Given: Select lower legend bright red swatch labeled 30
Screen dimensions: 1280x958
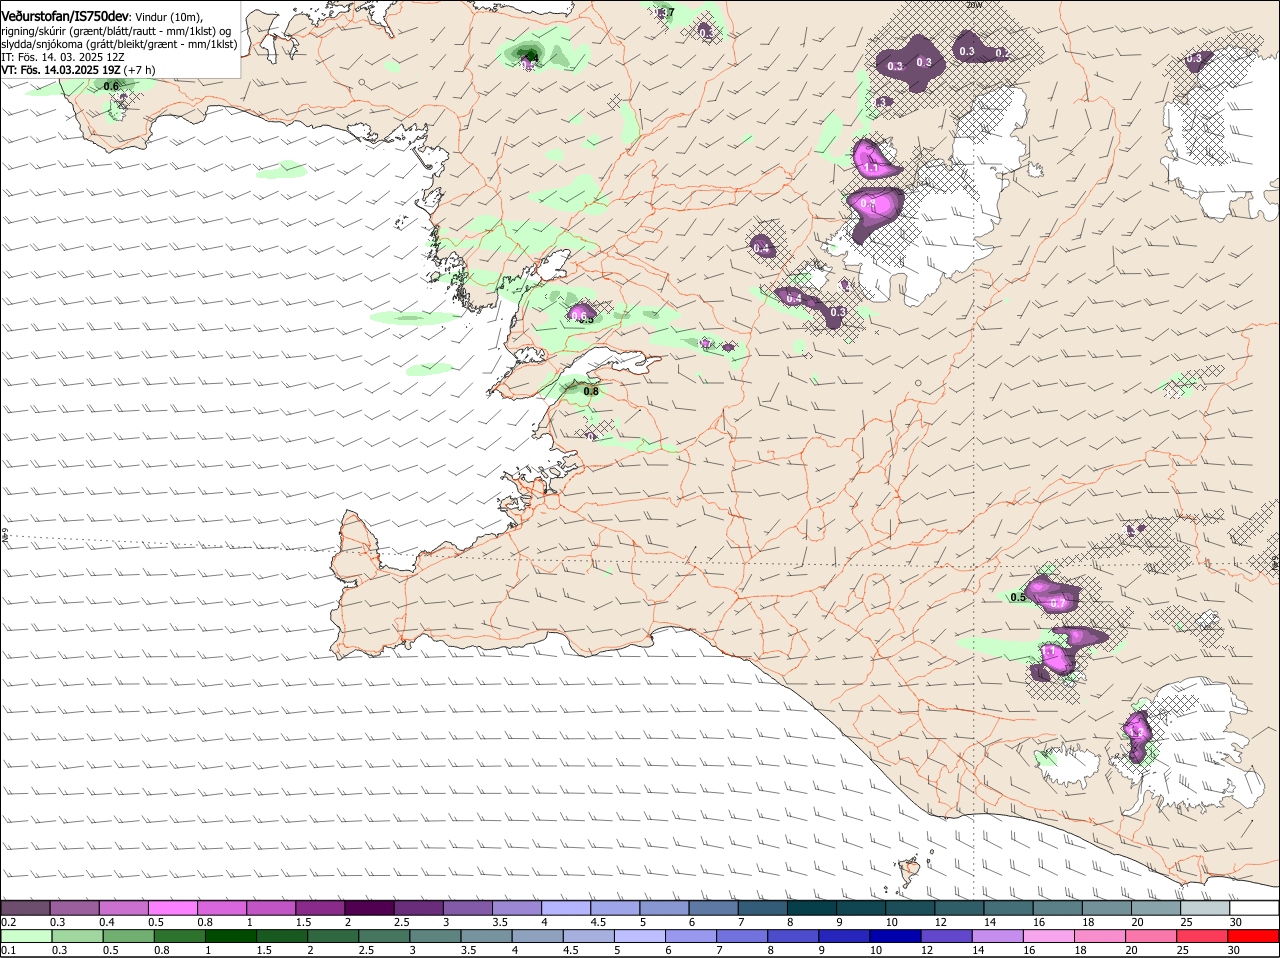Looking at the screenshot, I should coord(1253,936).
